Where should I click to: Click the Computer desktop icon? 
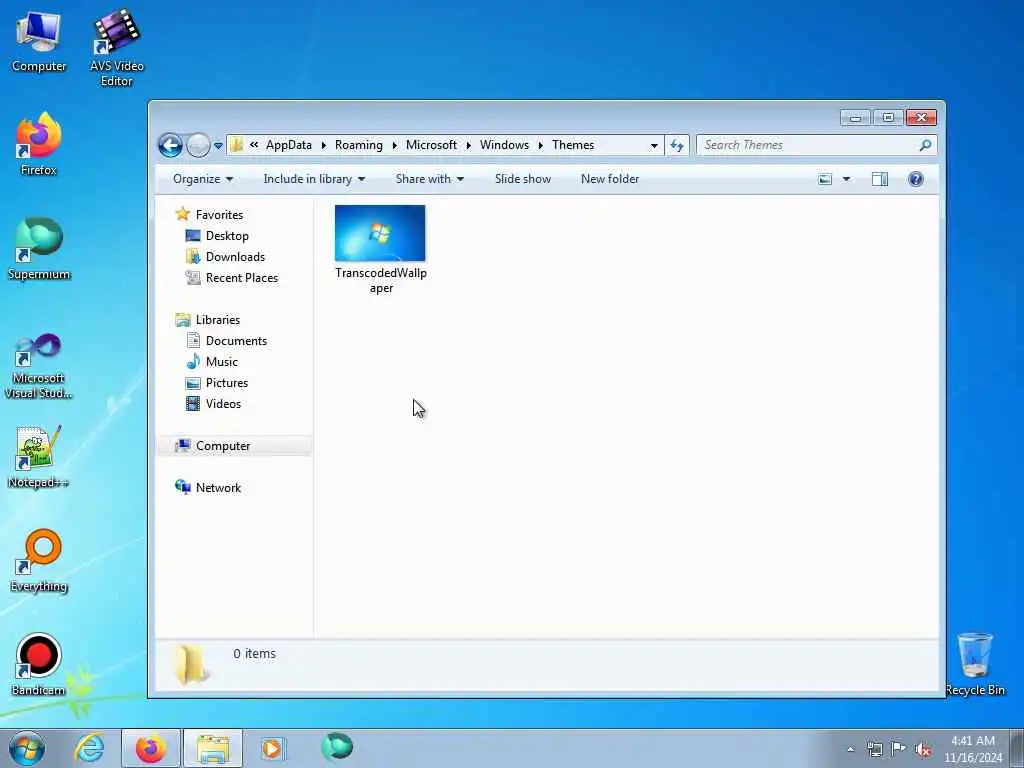pyautogui.click(x=39, y=40)
